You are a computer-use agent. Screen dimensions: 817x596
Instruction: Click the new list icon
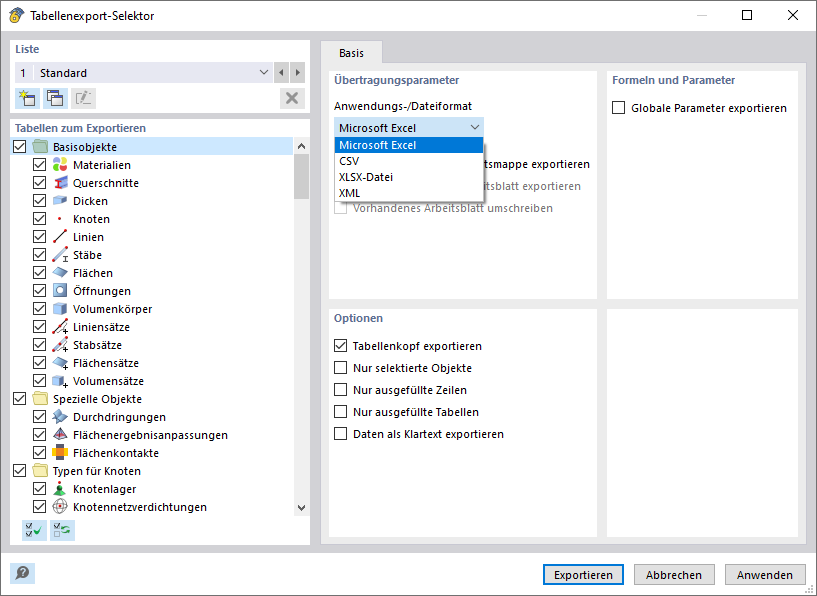point(27,97)
